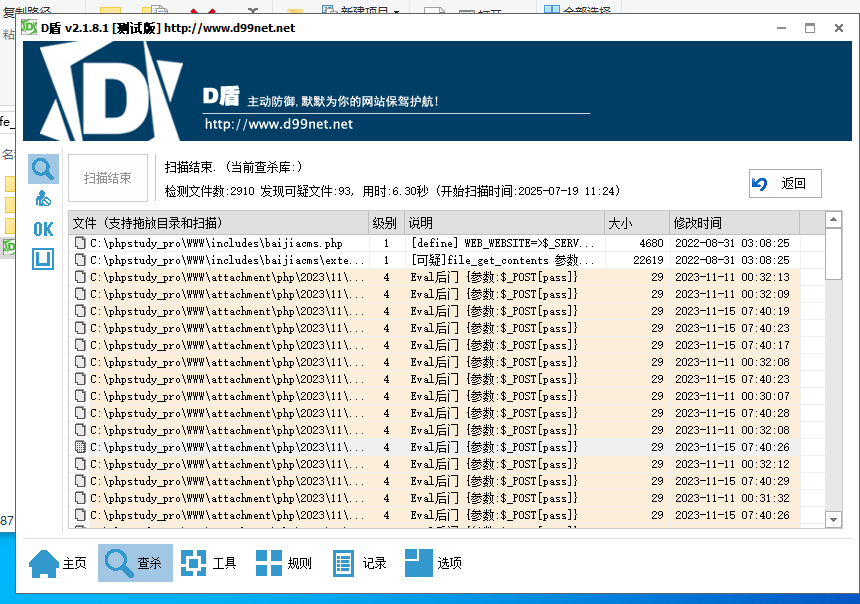Sort by the 说明 column header
This screenshot has height=604, width=860.
coord(505,223)
